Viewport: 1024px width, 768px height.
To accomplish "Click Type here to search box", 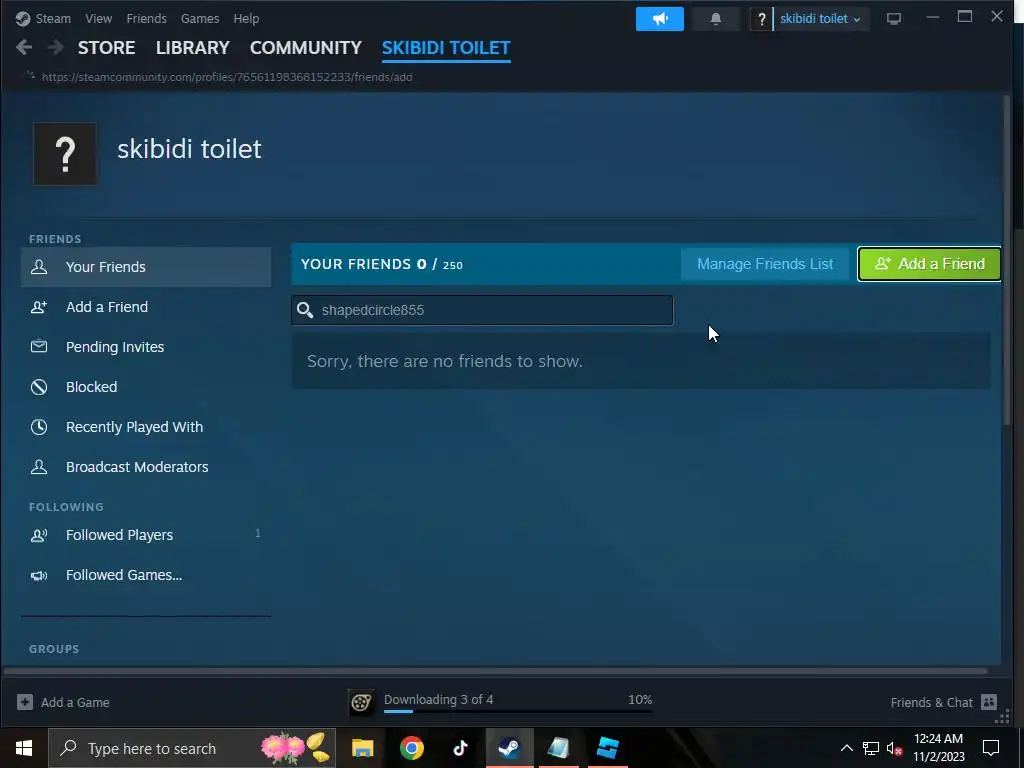I will (192, 748).
